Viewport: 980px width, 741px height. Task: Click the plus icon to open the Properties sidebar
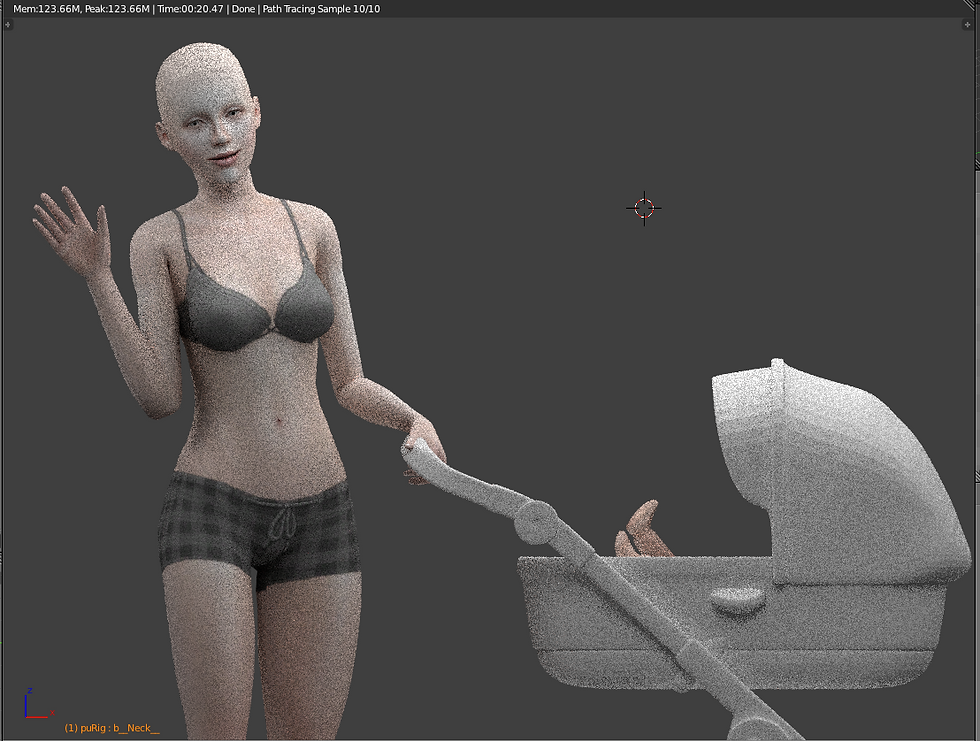point(967,25)
